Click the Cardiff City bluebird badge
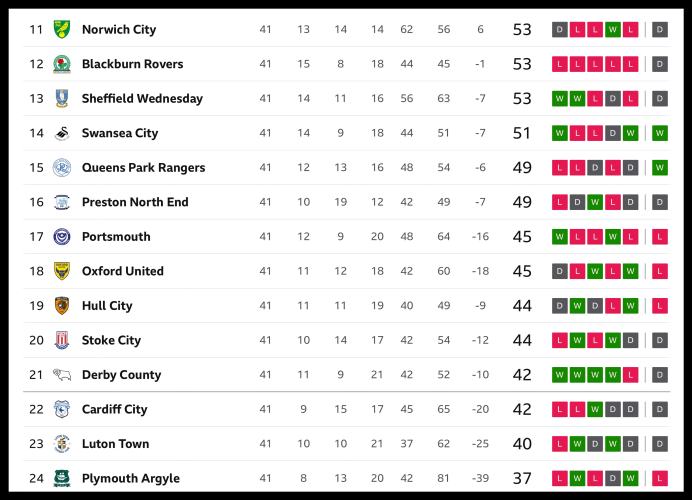The height and width of the screenshot is (500, 692). (x=62, y=409)
